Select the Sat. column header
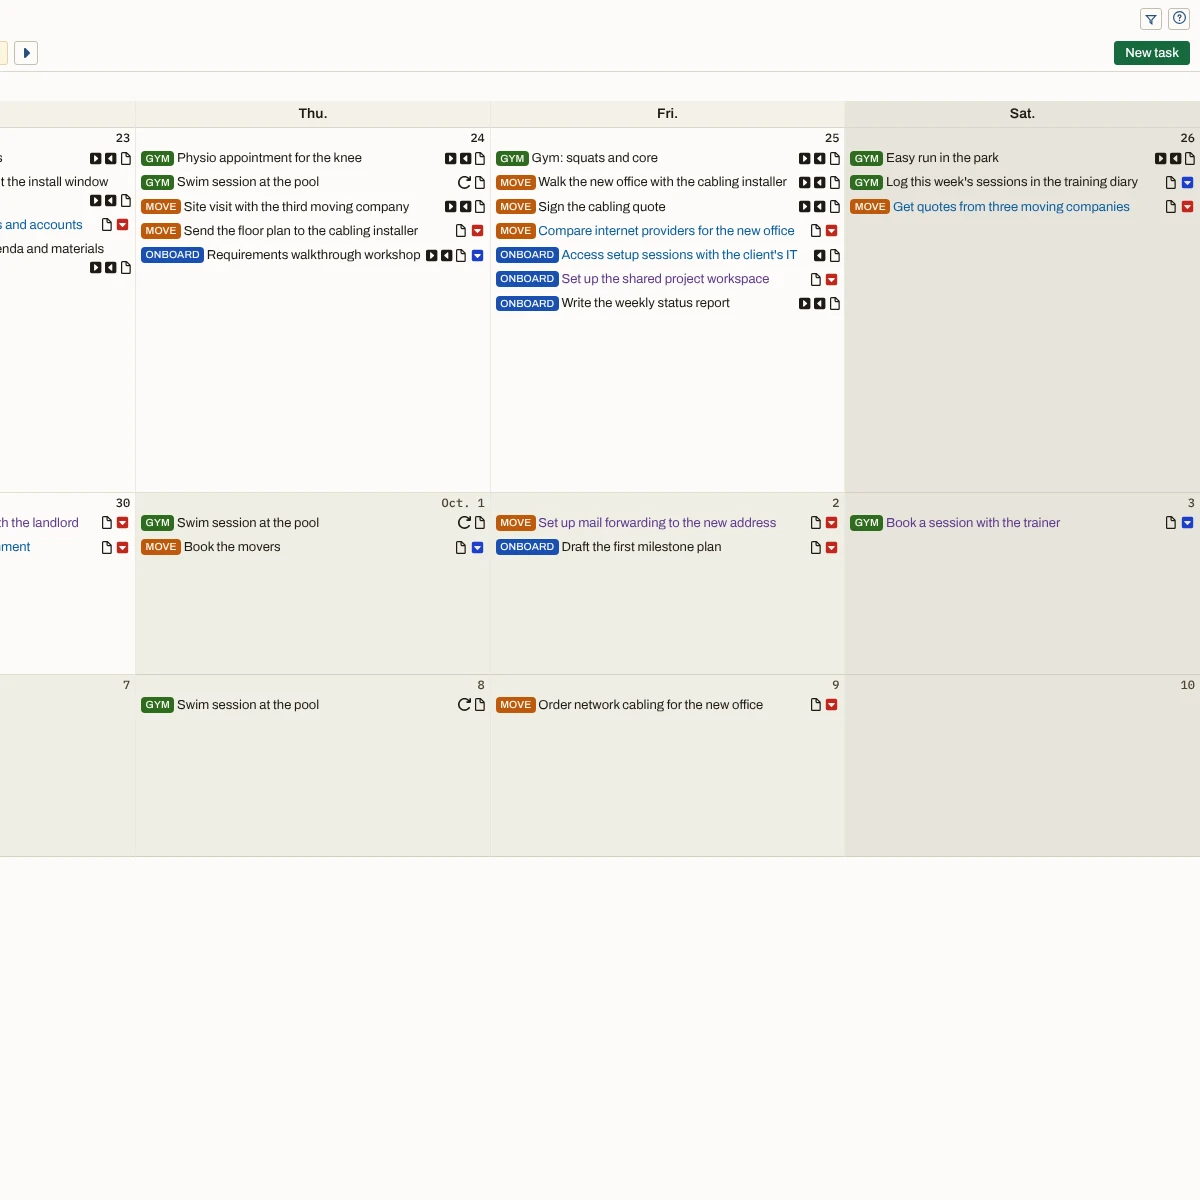The image size is (1200, 1200). click(x=1022, y=114)
